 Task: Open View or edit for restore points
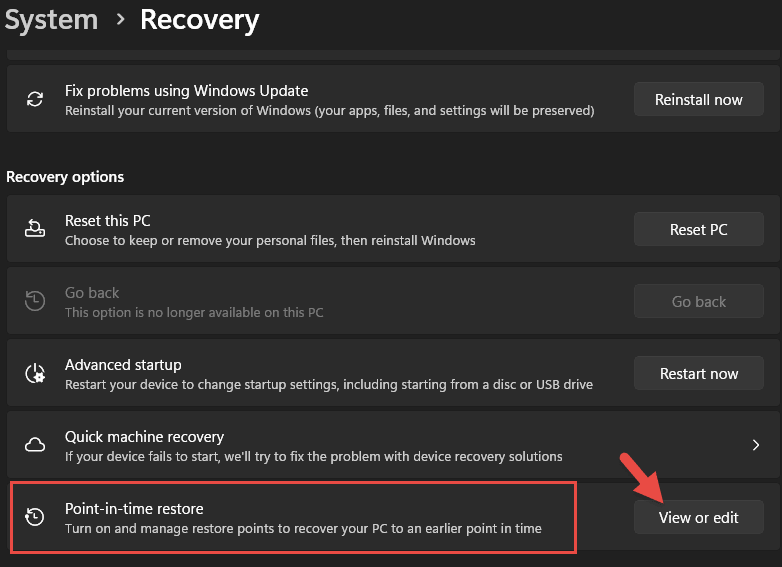(699, 518)
